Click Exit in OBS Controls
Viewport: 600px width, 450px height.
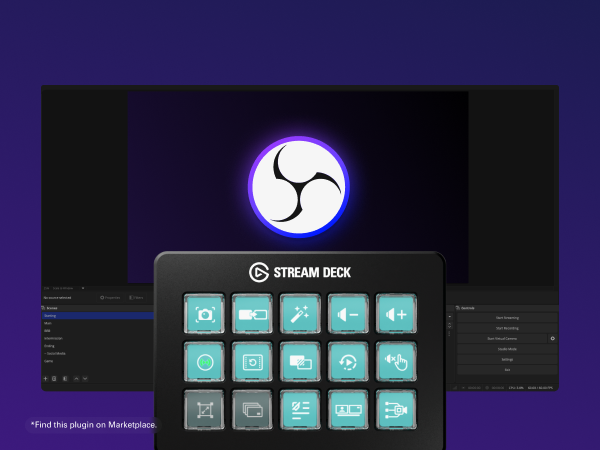(507, 370)
